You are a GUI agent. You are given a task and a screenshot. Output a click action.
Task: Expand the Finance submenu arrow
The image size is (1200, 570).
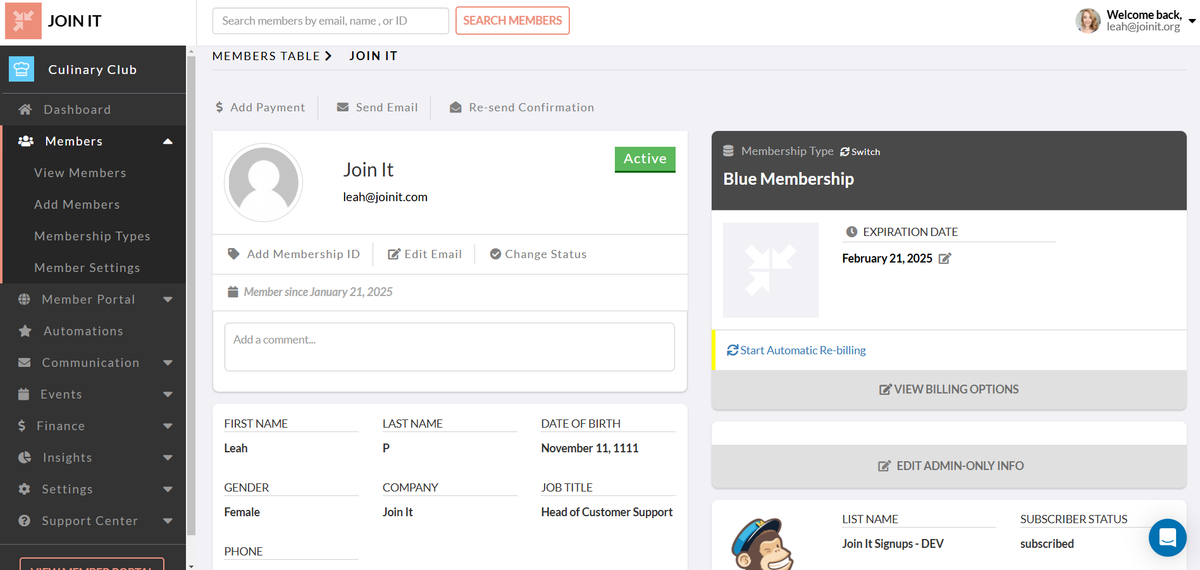(168, 426)
